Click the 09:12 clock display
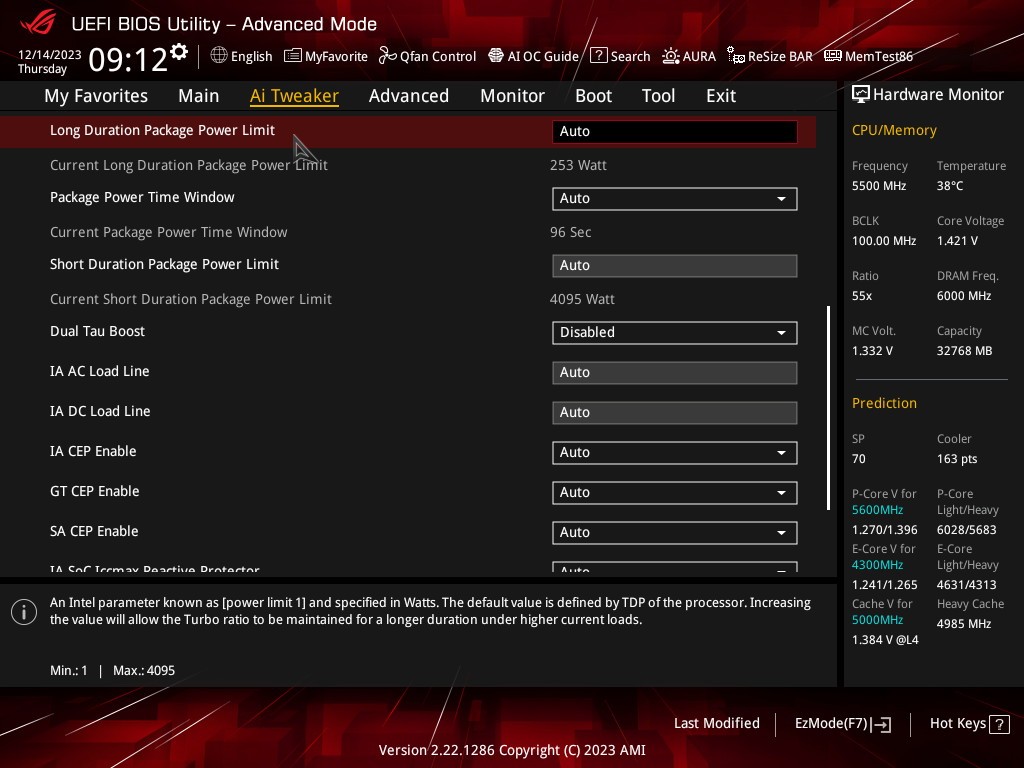This screenshot has height=768, width=1024. [x=128, y=60]
